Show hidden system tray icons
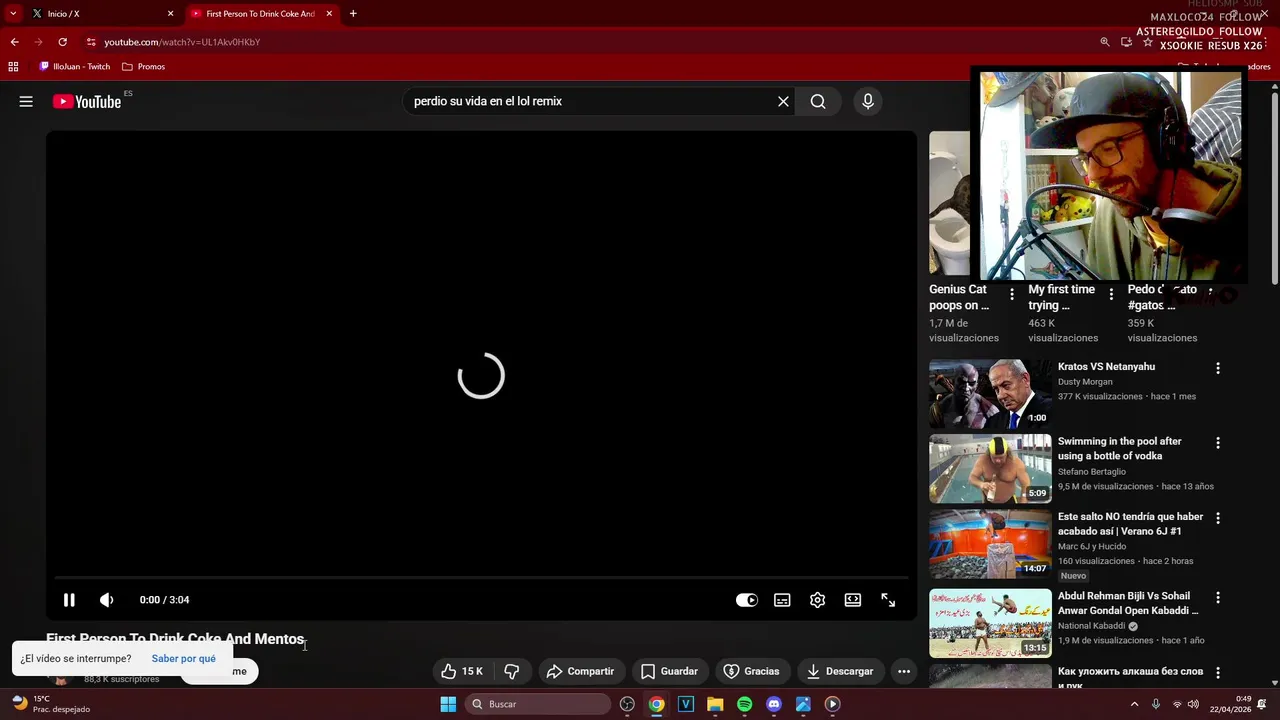Screen dimensions: 1280x720 pyautogui.click(x=1134, y=704)
